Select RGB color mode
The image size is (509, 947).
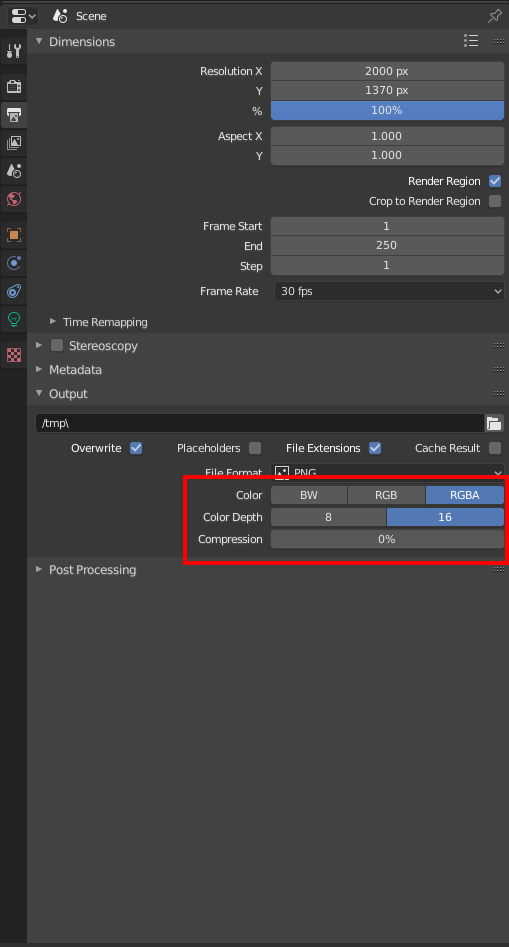point(386,495)
